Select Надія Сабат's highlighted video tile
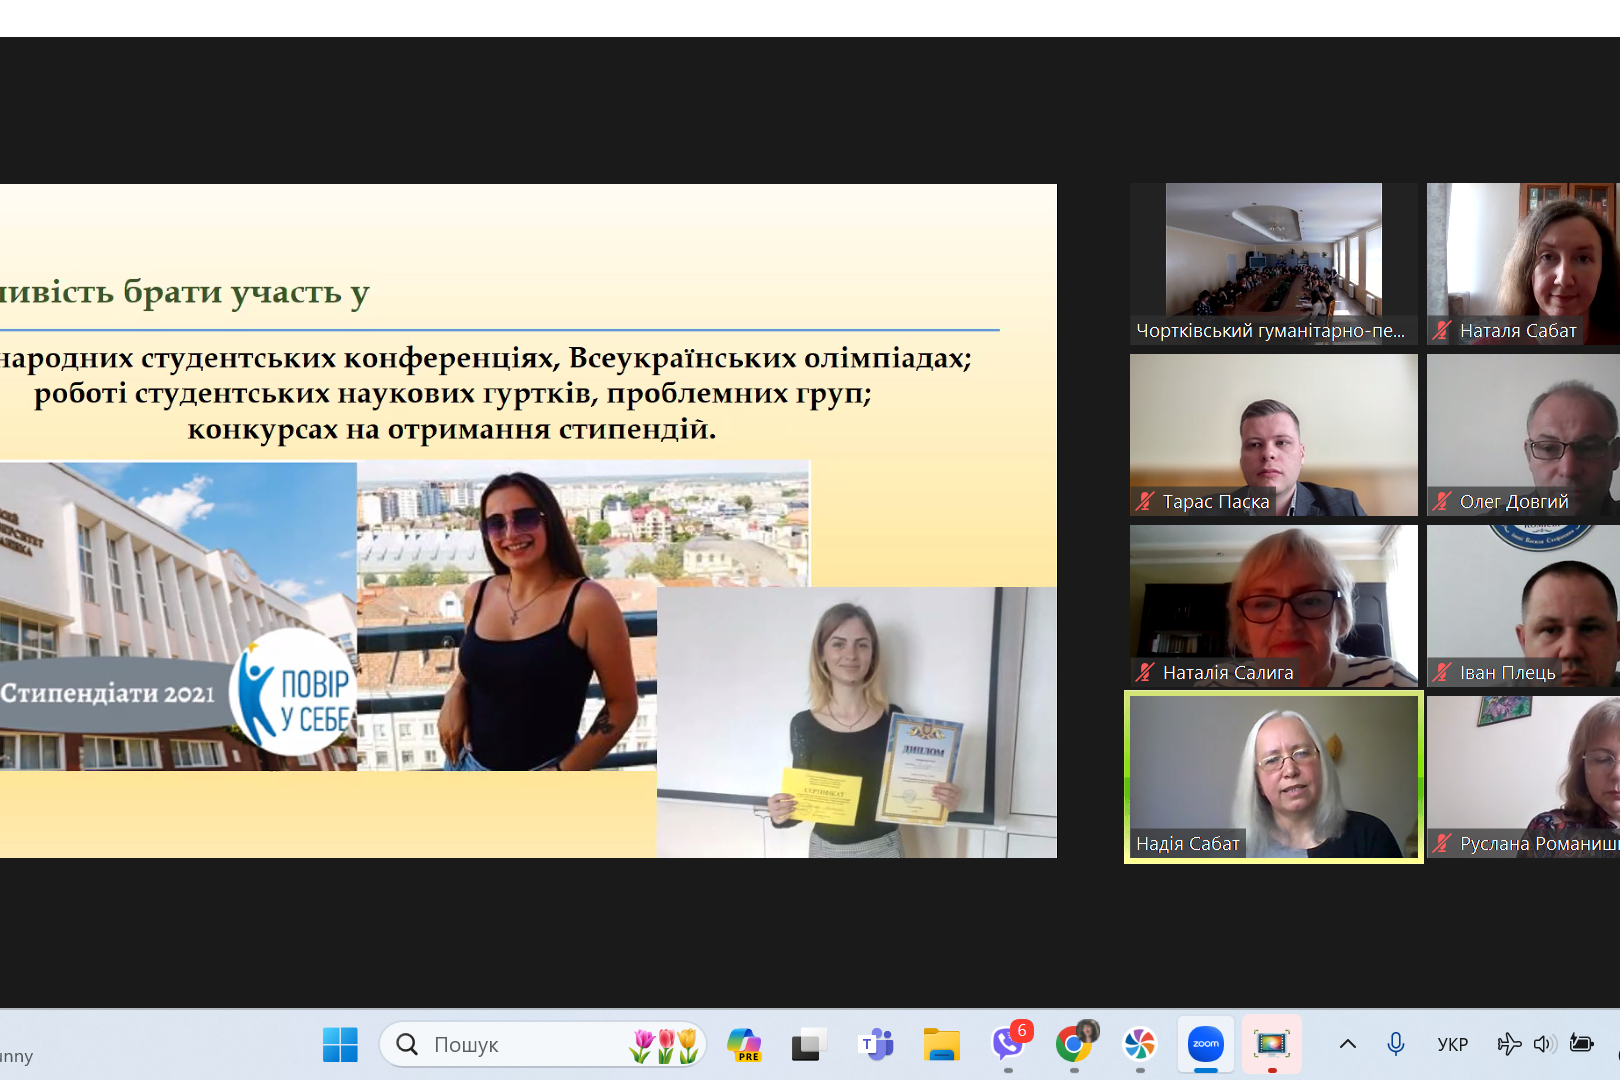The image size is (1620, 1080). (x=1273, y=777)
